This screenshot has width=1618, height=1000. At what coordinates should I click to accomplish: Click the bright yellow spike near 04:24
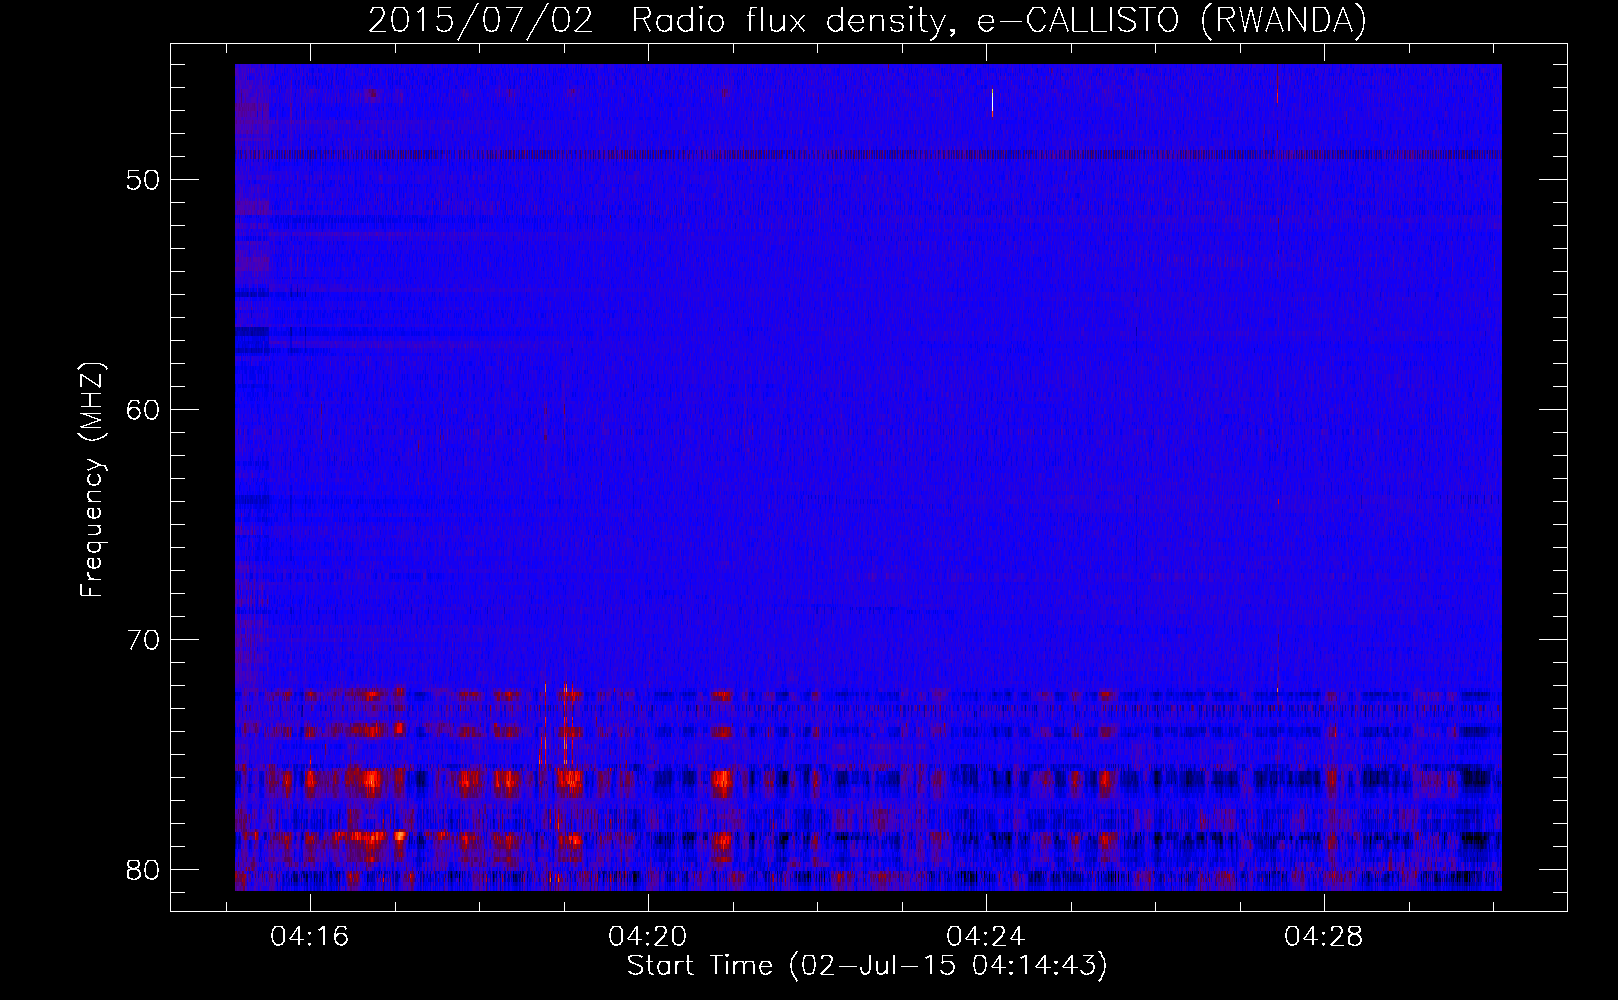coord(992,103)
